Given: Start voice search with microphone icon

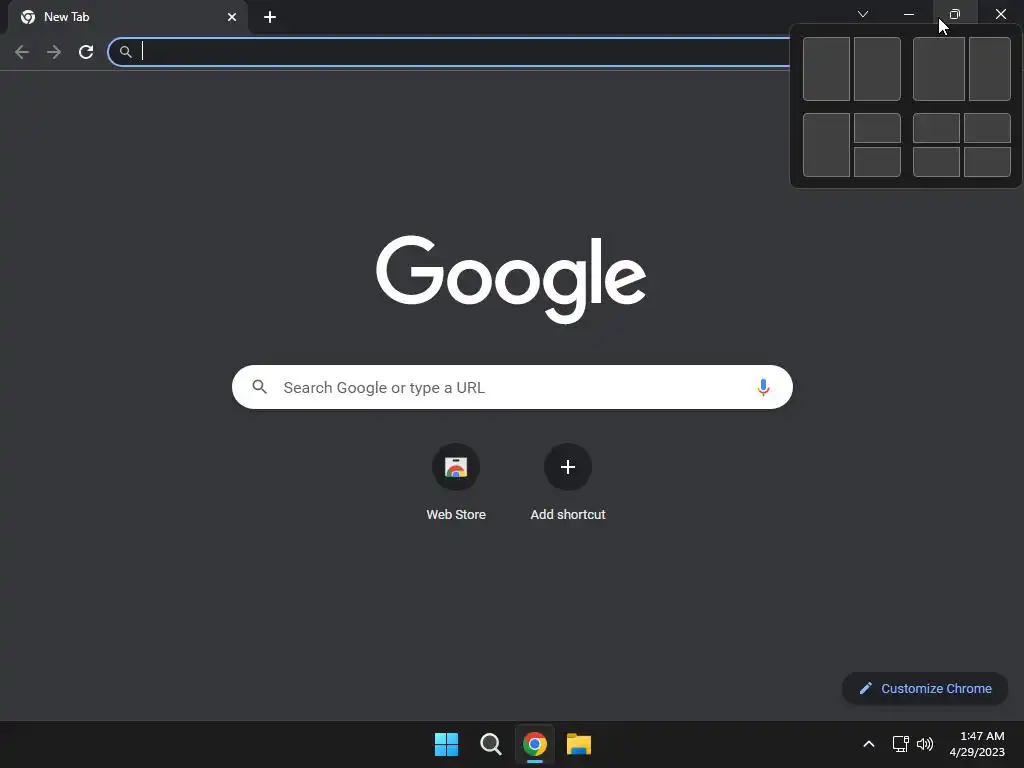Looking at the screenshot, I should [x=763, y=387].
